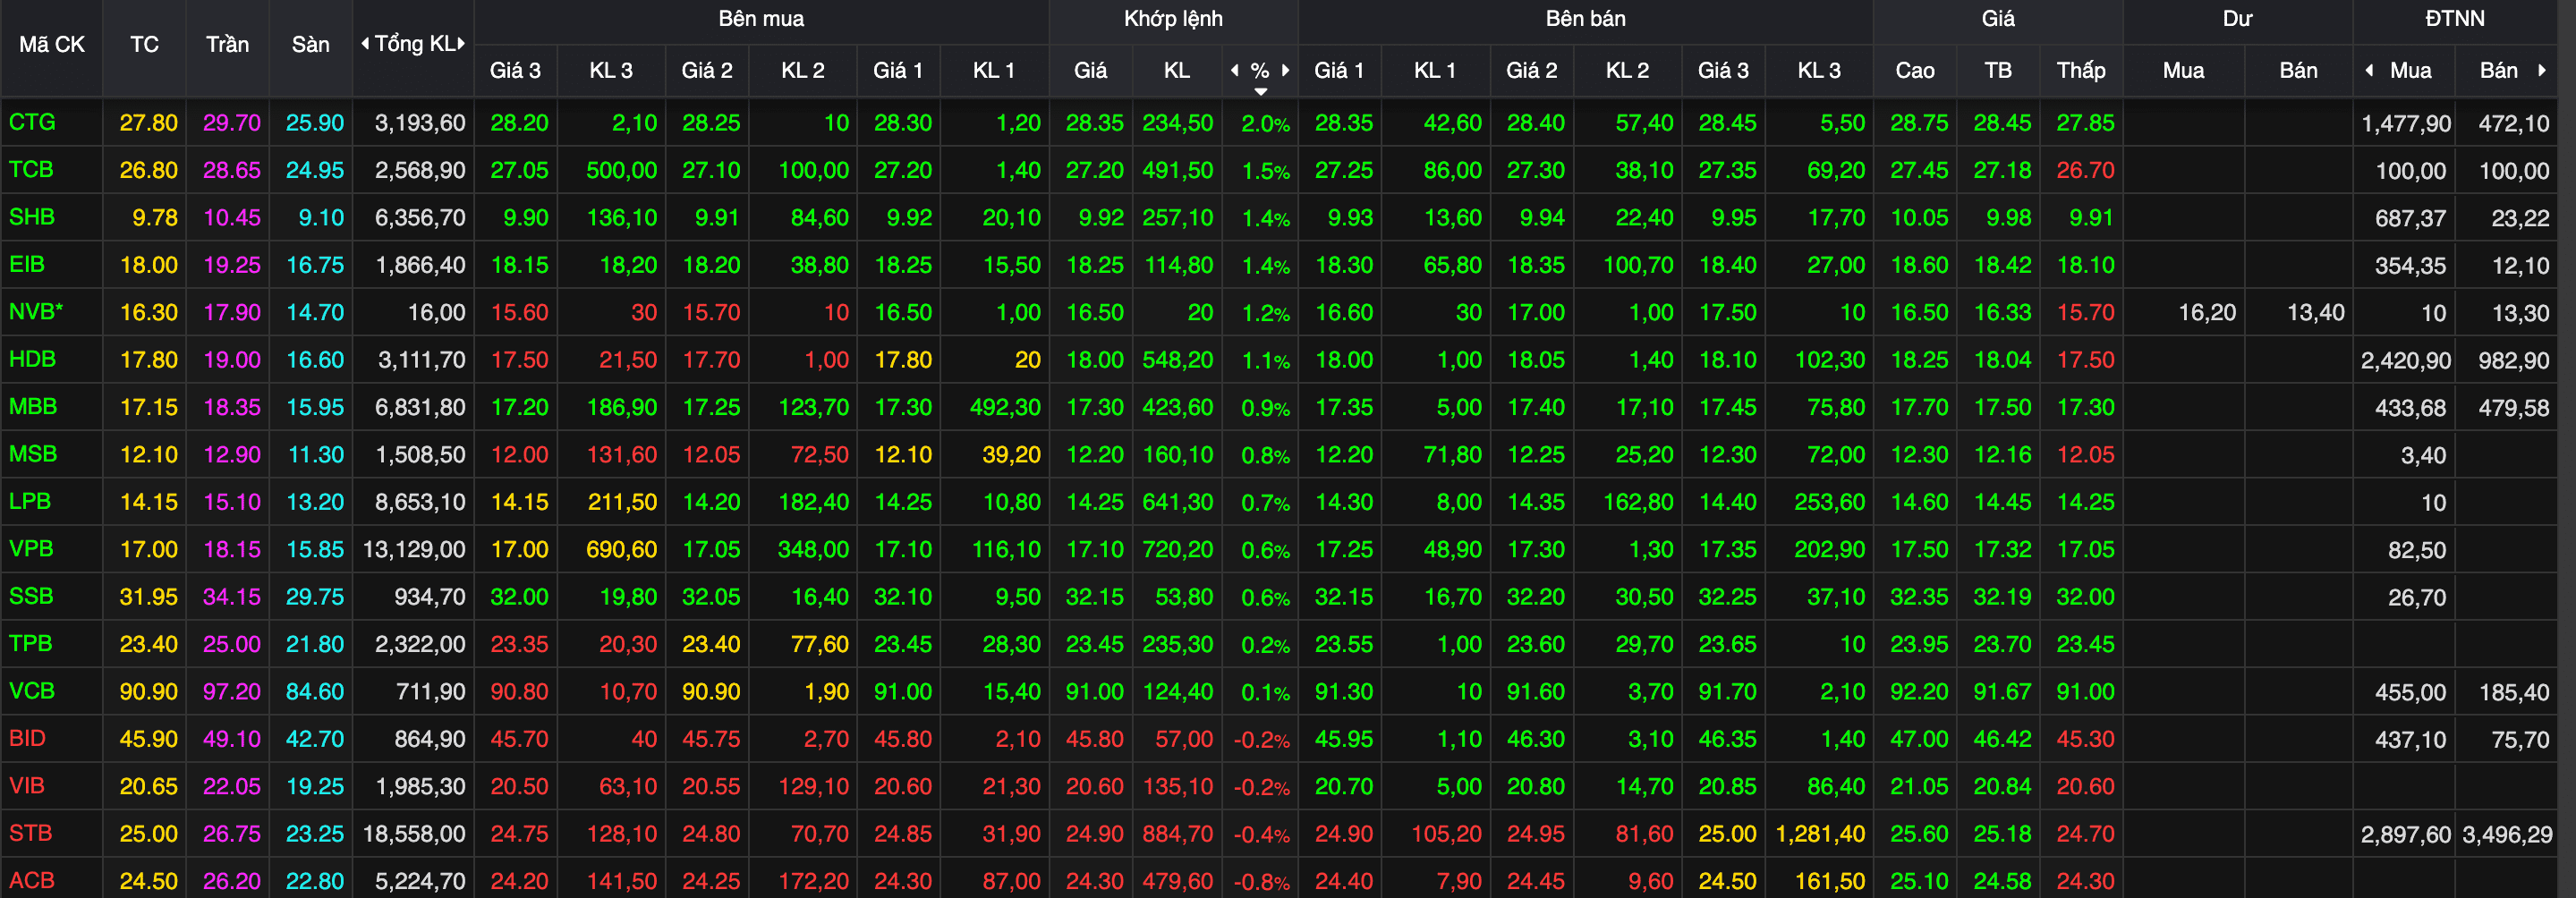Viewport: 2576px width, 898px height.
Task: Click the left arrow beside the % column header
Action: point(1235,70)
